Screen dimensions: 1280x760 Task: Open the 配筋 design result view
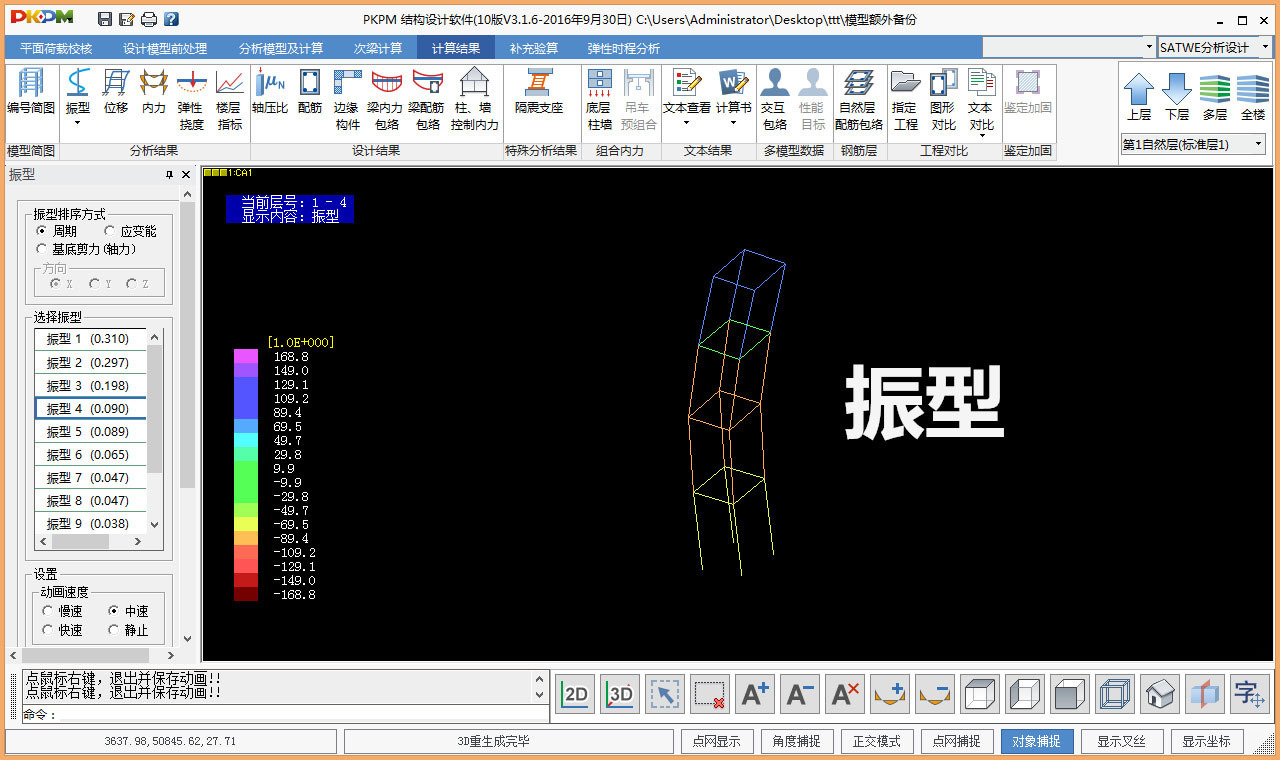308,95
